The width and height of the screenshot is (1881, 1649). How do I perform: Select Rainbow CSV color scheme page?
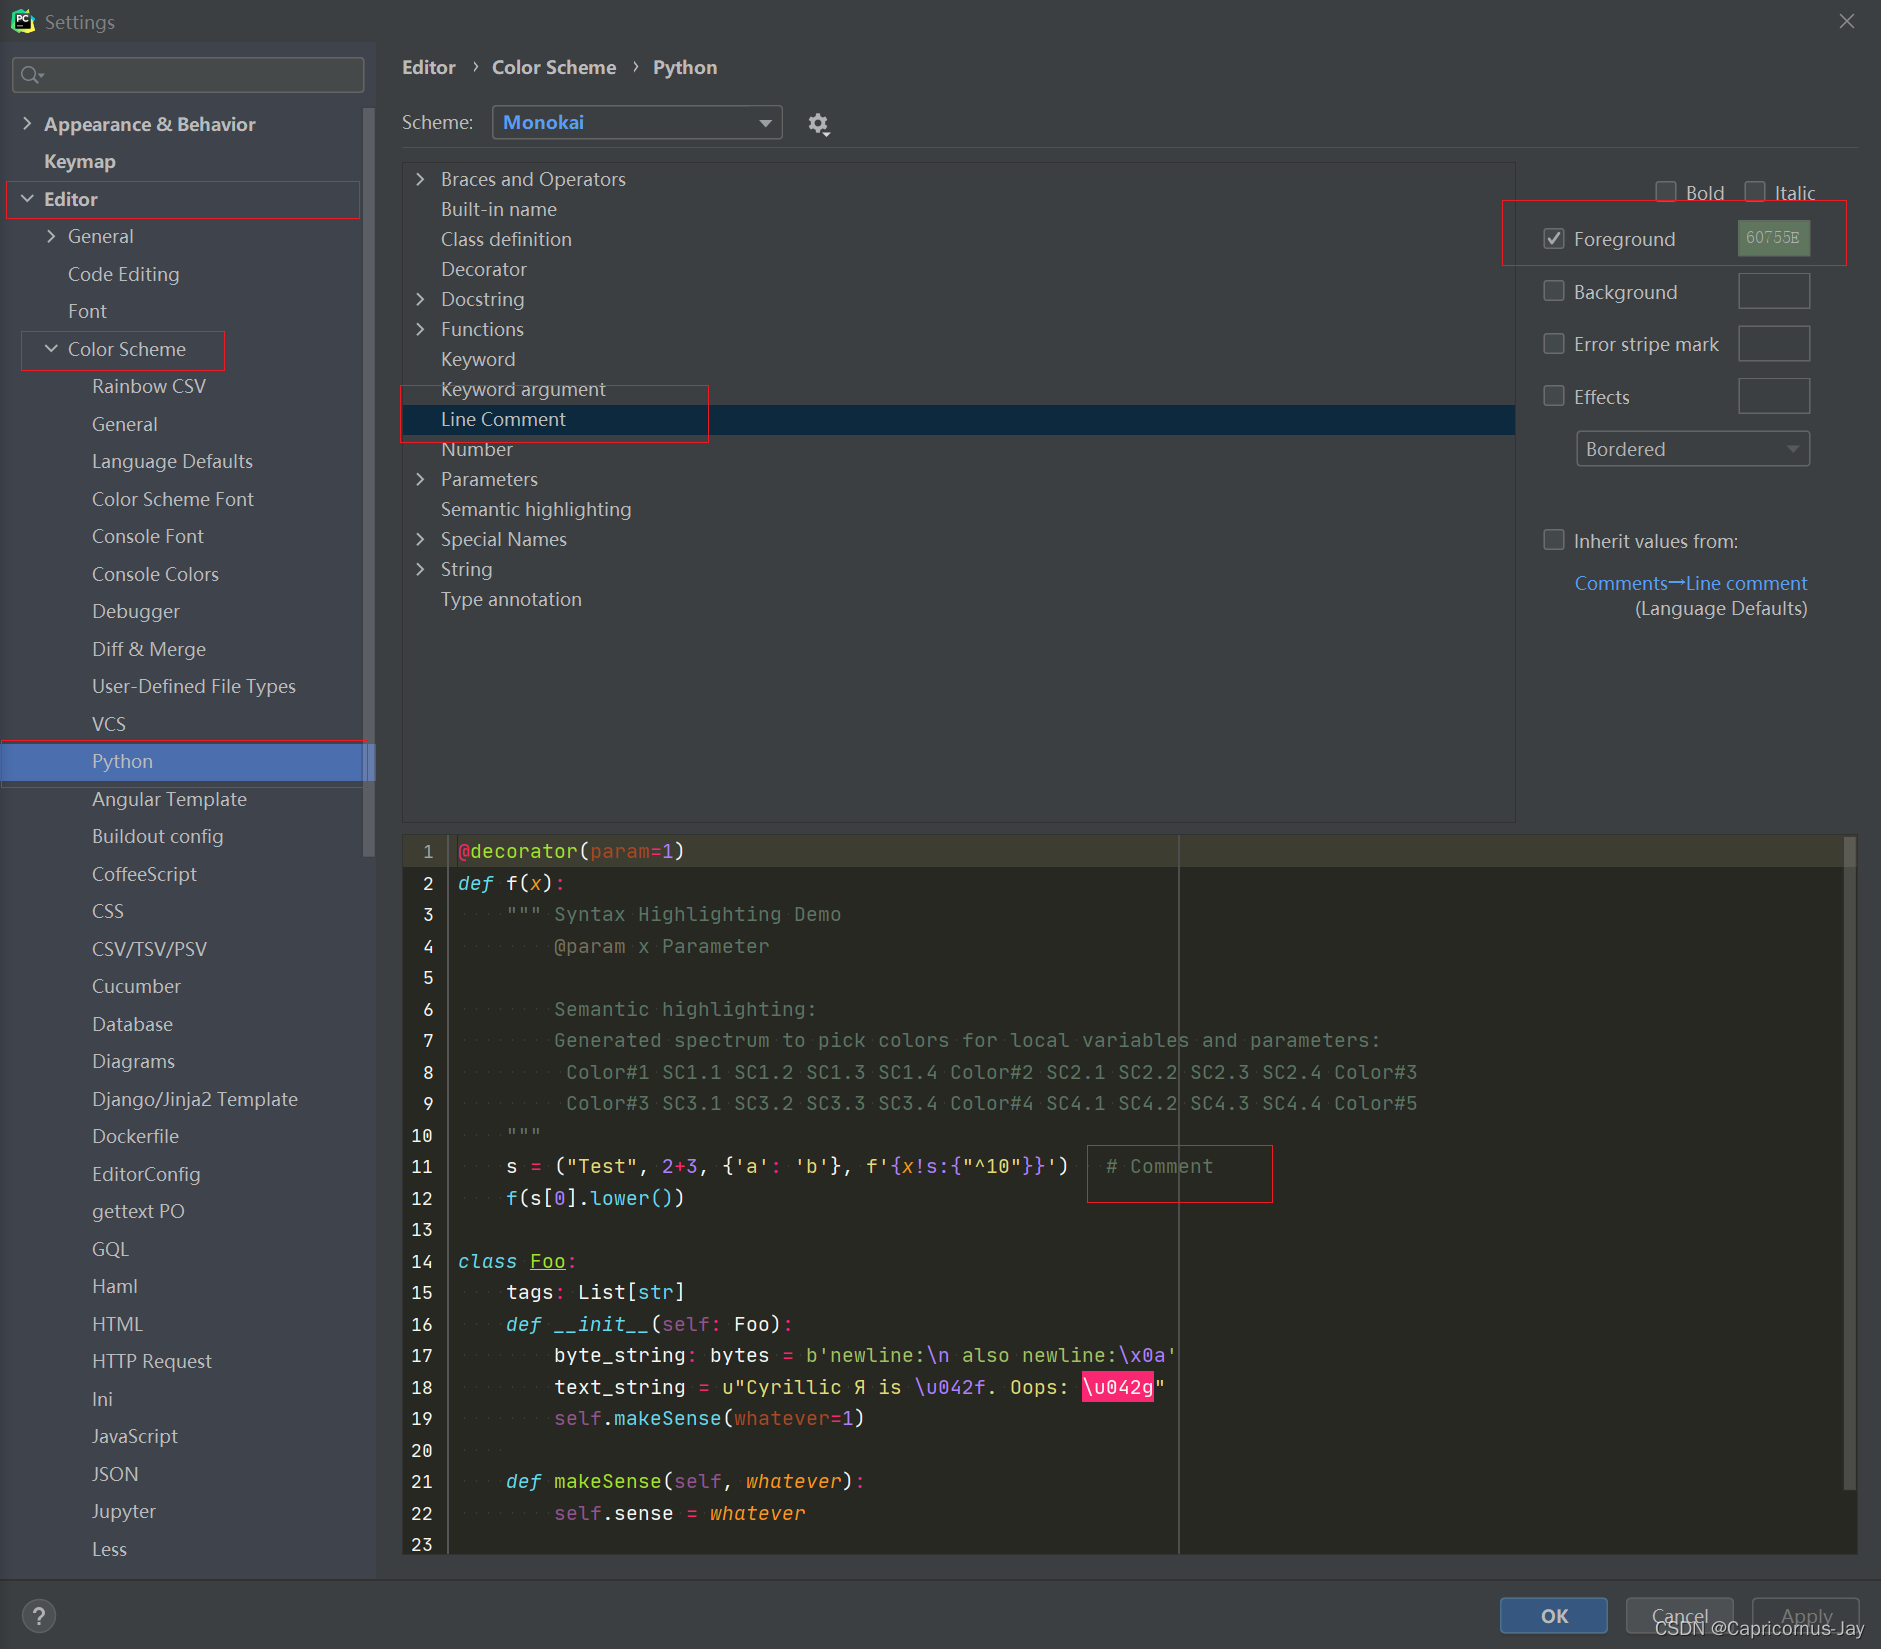click(149, 386)
